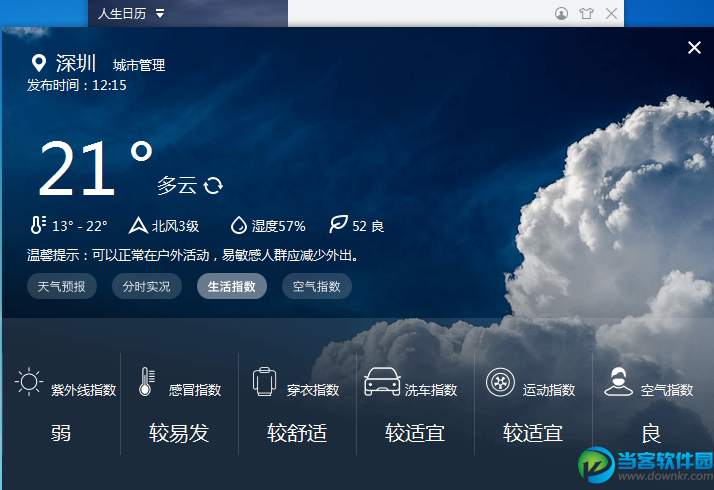Click 较适宜 under 洗车指数
This screenshot has width=714, height=490.
click(415, 433)
